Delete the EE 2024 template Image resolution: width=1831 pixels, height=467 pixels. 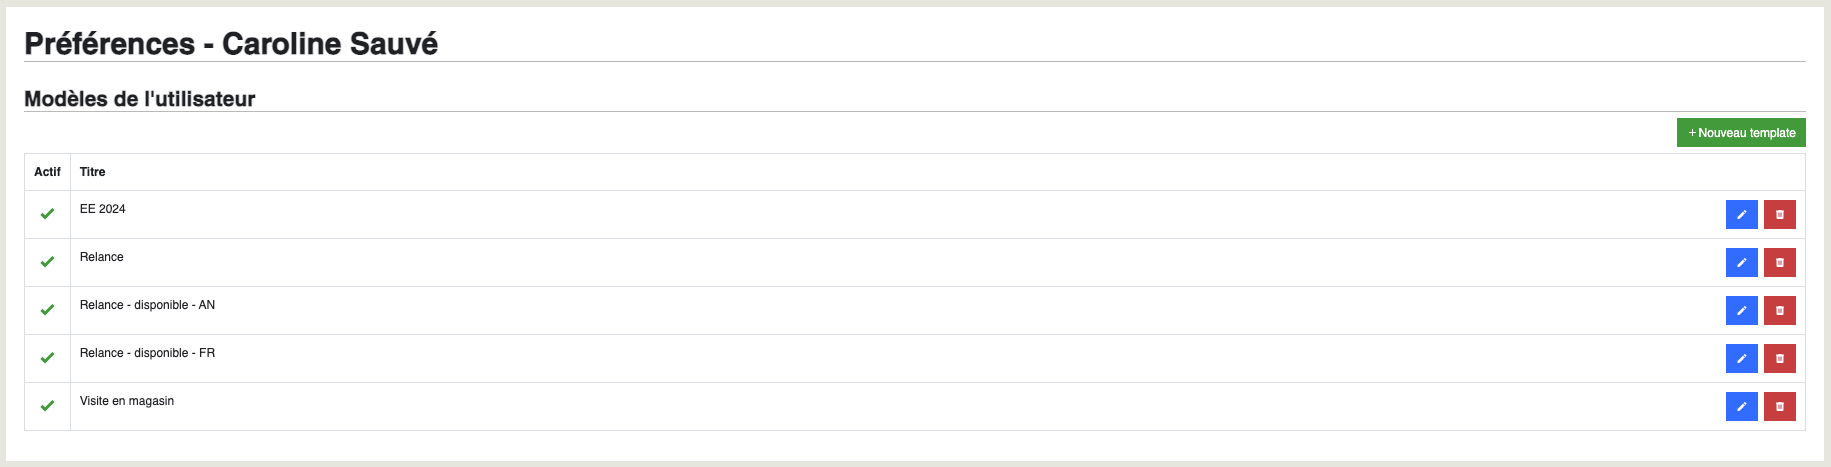tap(1779, 215)
